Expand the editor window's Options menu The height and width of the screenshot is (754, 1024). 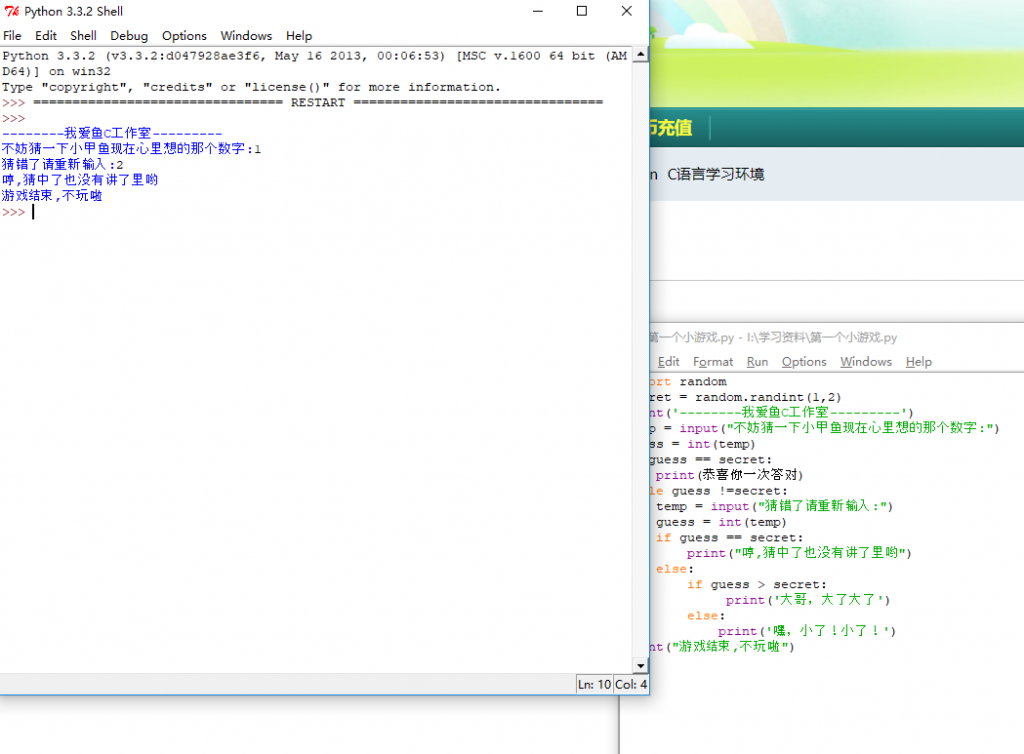(x=804, y=362)
